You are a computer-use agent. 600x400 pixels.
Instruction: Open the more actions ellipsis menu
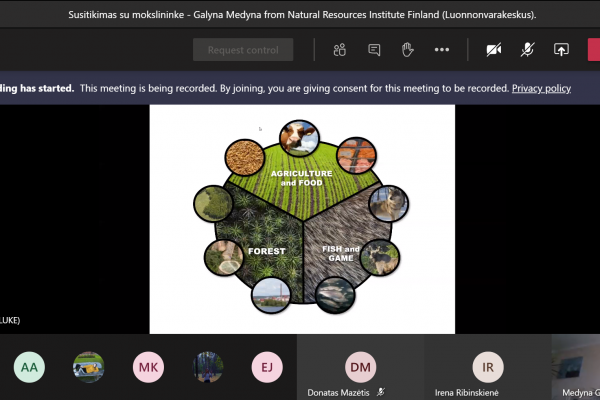[x=442, y=50]
